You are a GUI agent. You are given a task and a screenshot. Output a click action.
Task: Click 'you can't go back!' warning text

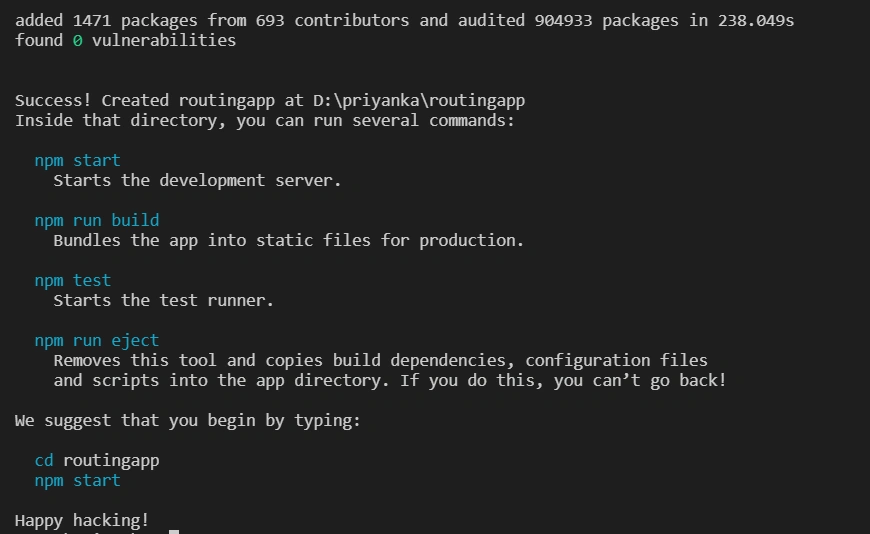tap(640, 380)
